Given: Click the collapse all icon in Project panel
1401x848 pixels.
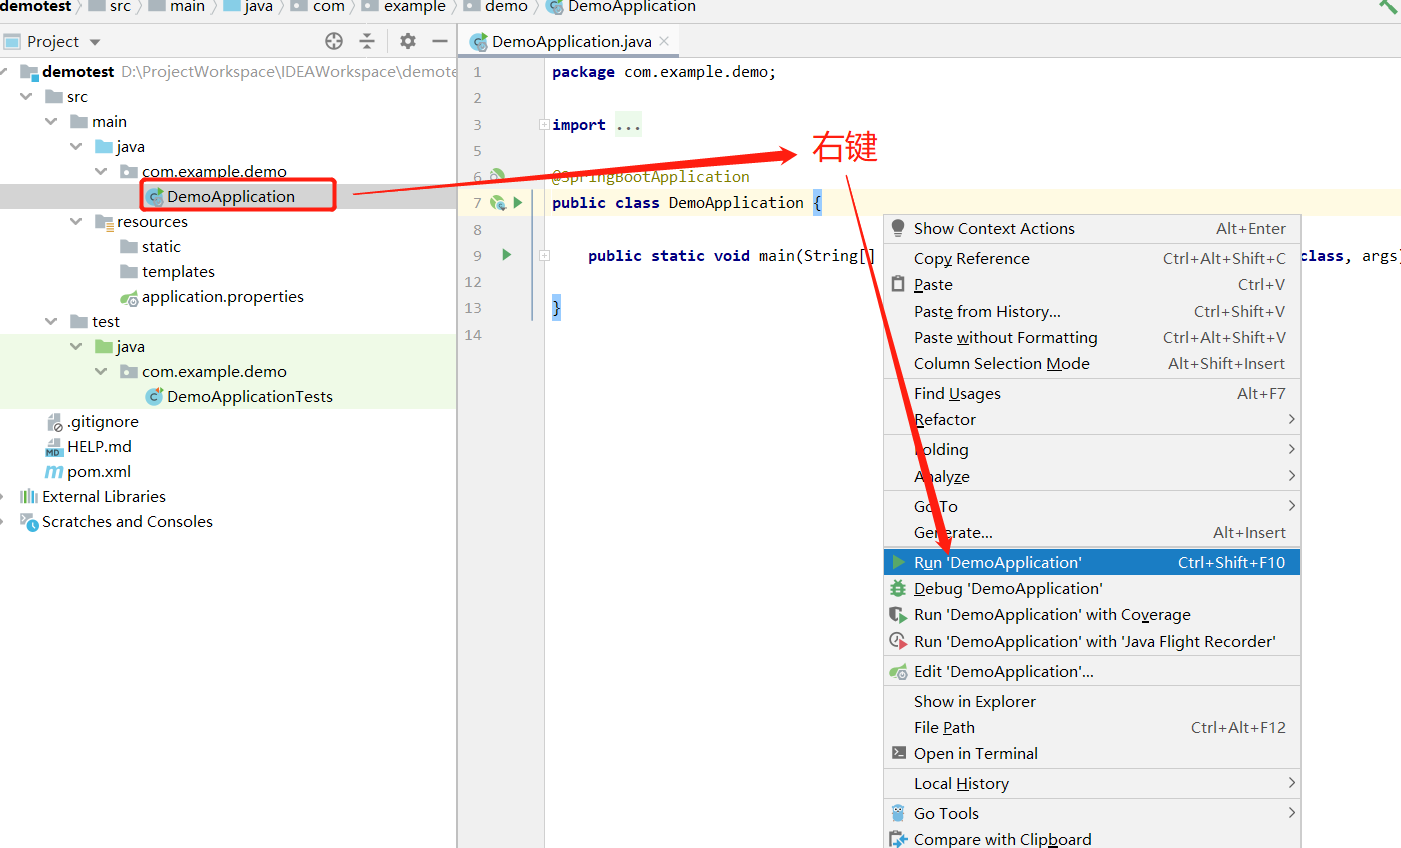Looking at the screenshot, I should pos(367,41).
